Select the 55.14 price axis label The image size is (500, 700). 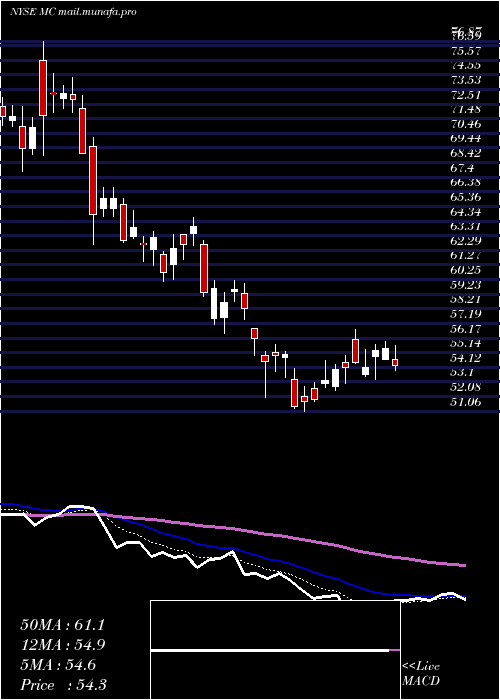click(466, 343)
